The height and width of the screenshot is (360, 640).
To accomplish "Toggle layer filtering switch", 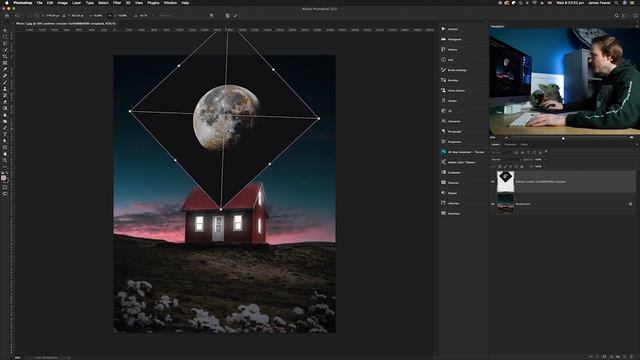I will [x=546, y=151].
